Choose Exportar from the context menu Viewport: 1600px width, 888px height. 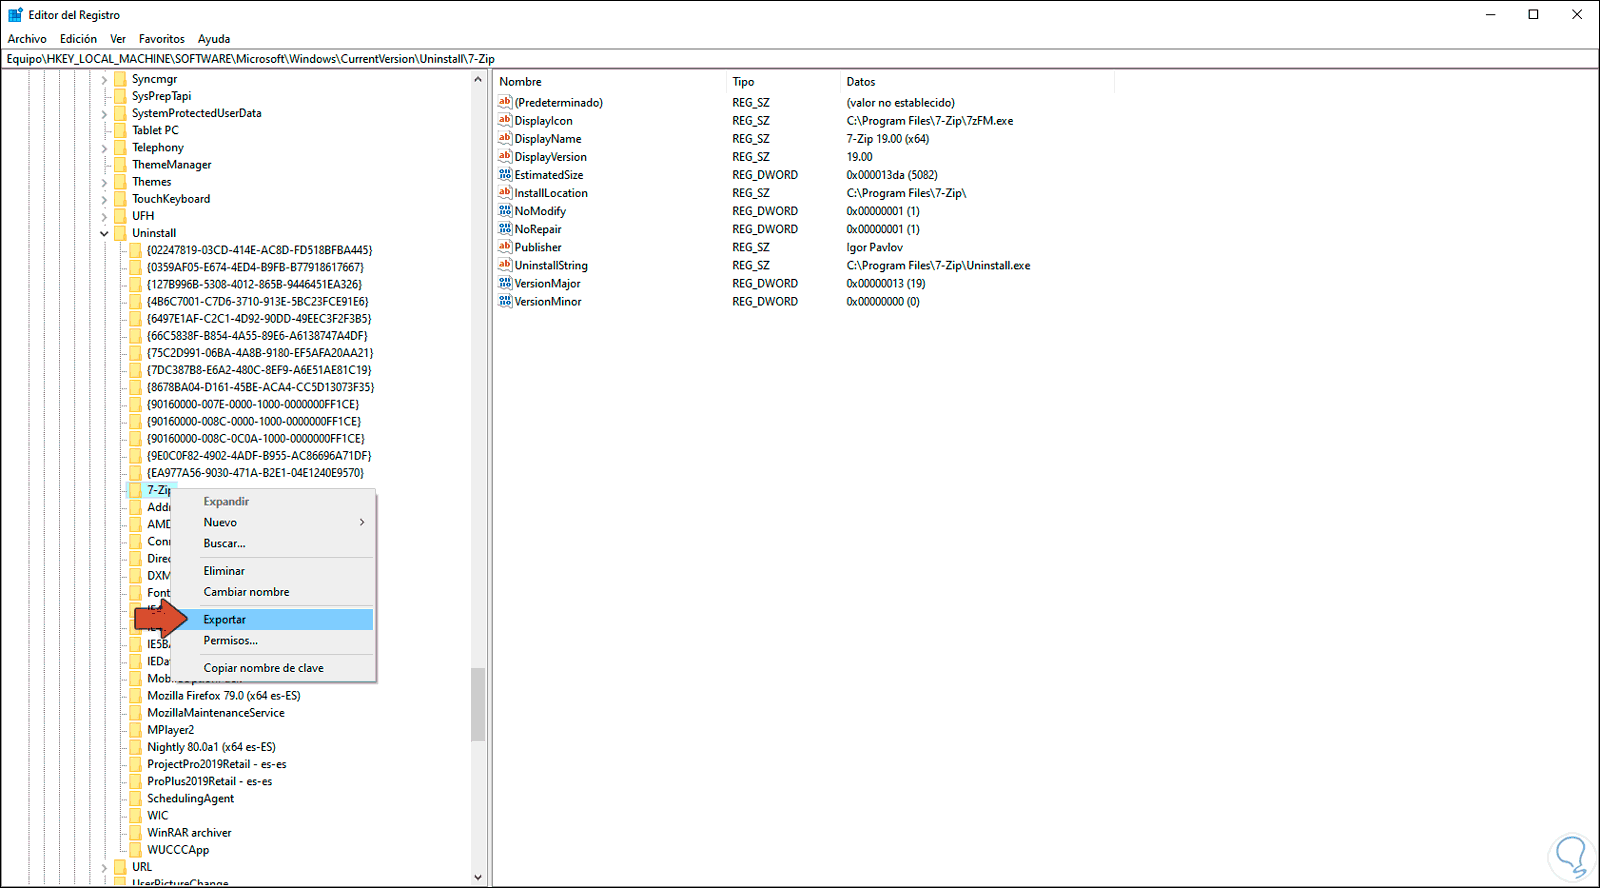(274, 619)
